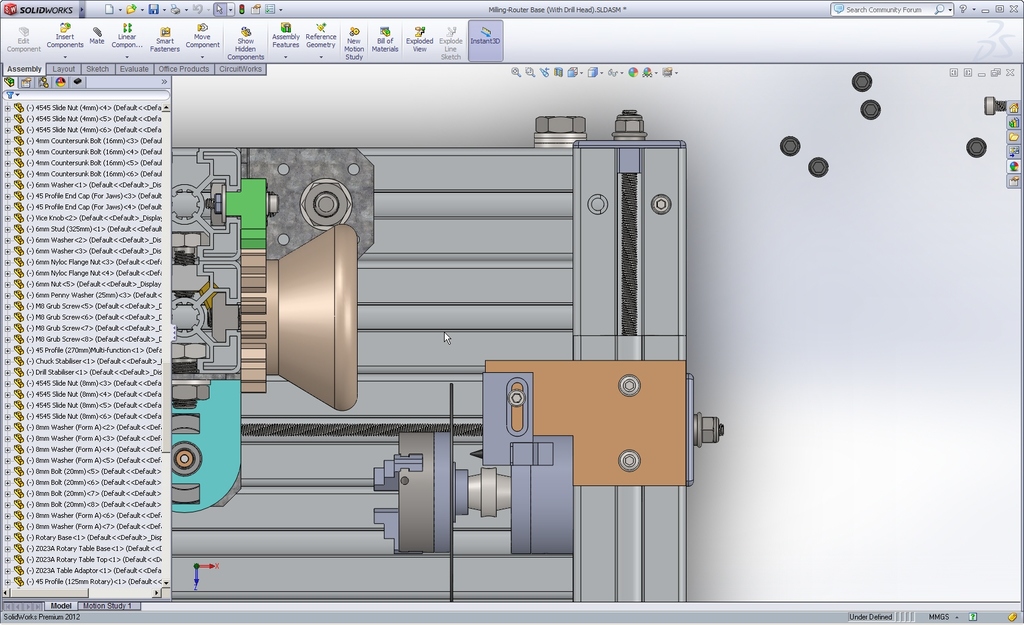
Task: Expand the Vice Knob<2> tree node
Action: (x=8, y=218)
